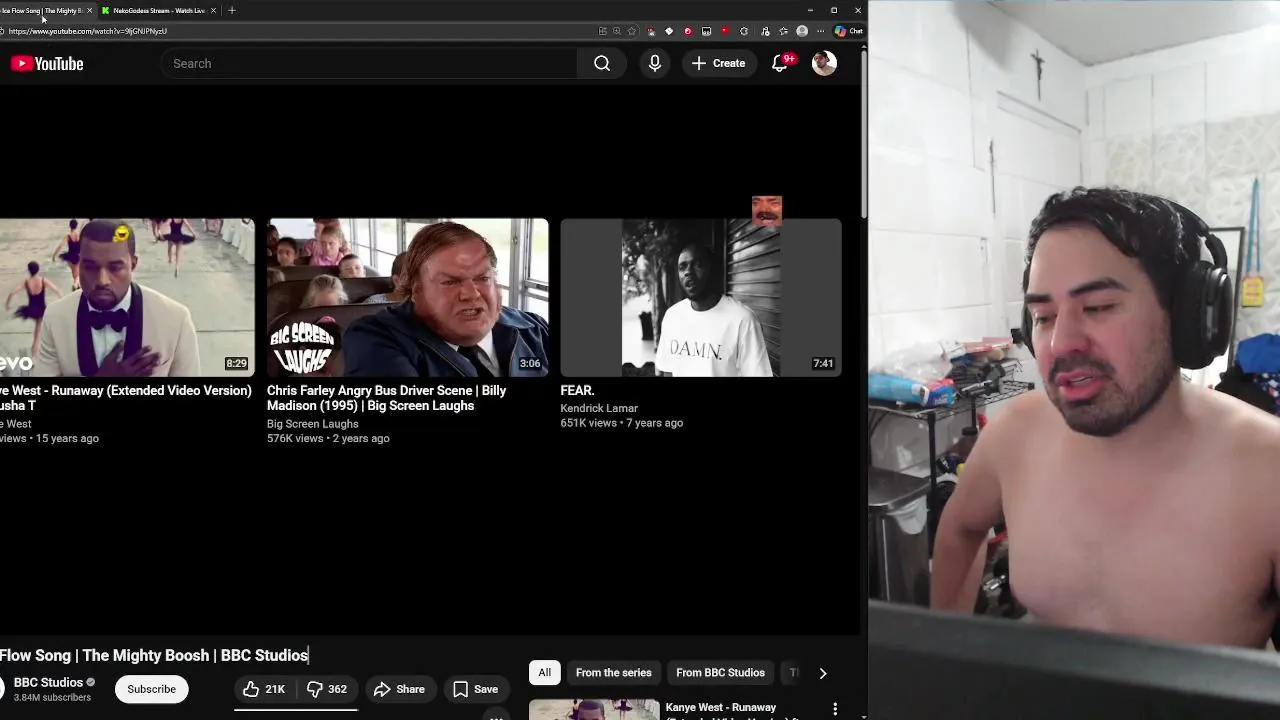The width and height of the screenshot is (1280, 720).
Task: Click the Chris Farley video title text
Action: [x=386, y=398]
